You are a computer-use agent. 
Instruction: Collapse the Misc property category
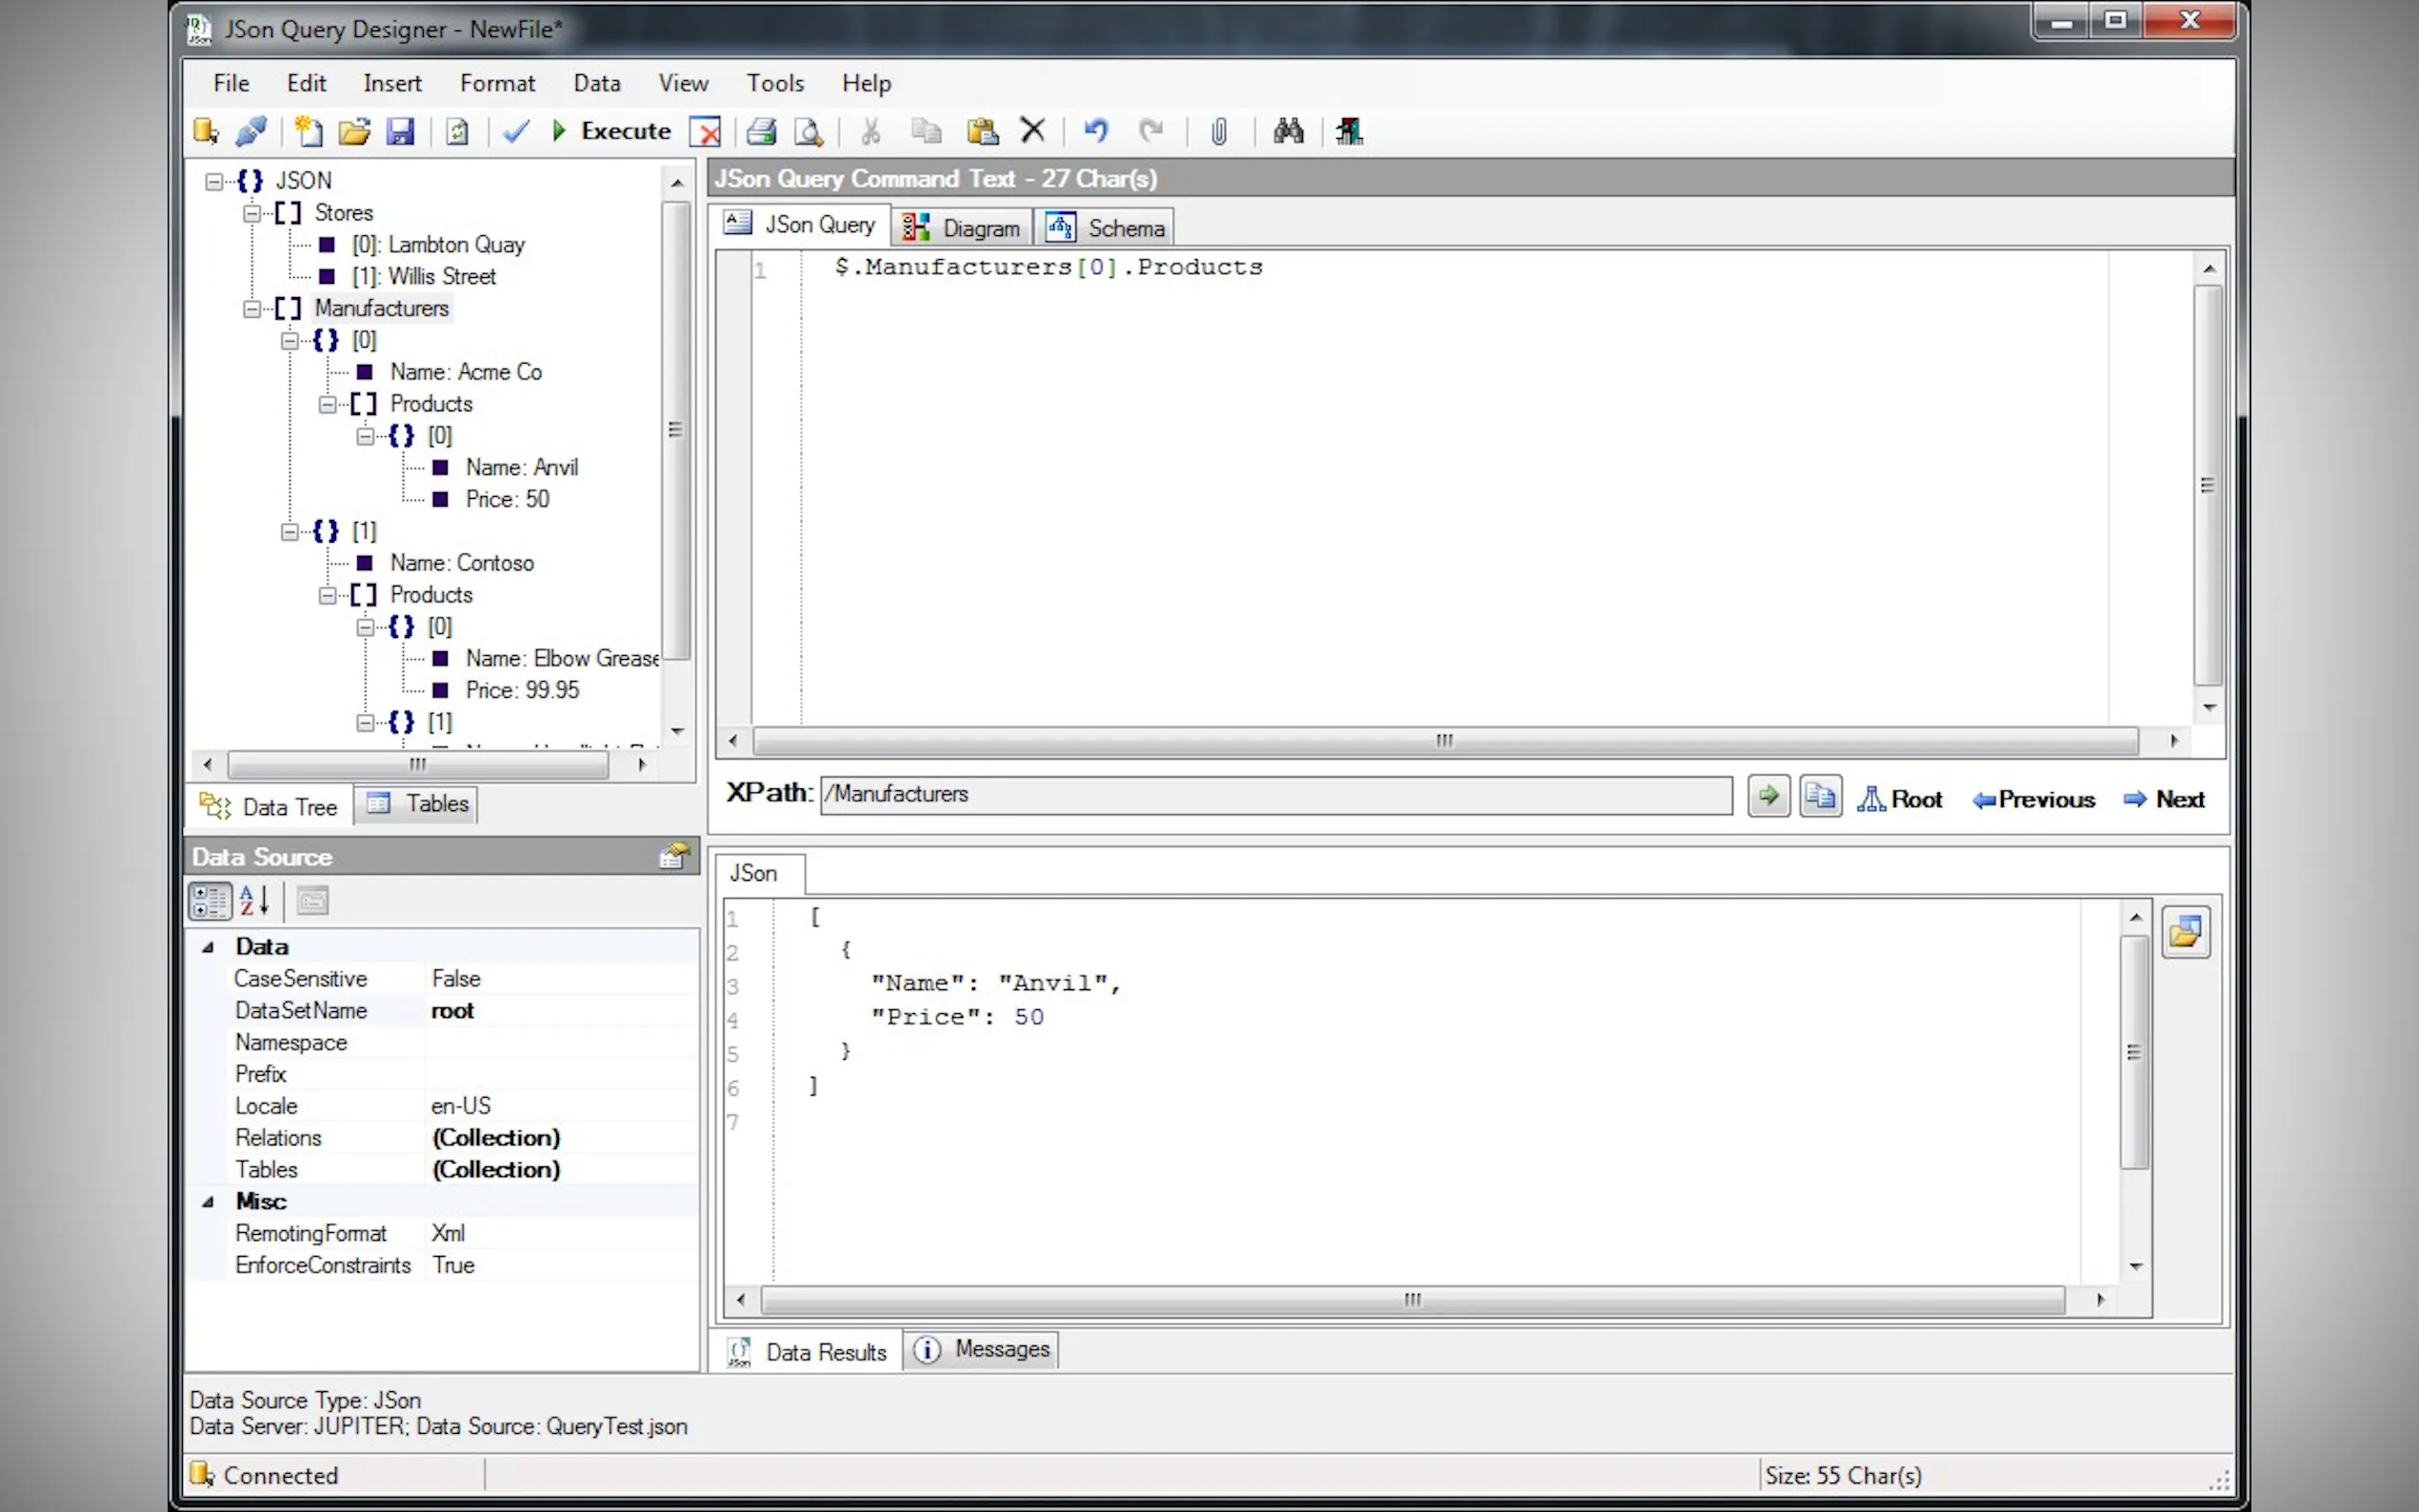(x=208, y=1202)
